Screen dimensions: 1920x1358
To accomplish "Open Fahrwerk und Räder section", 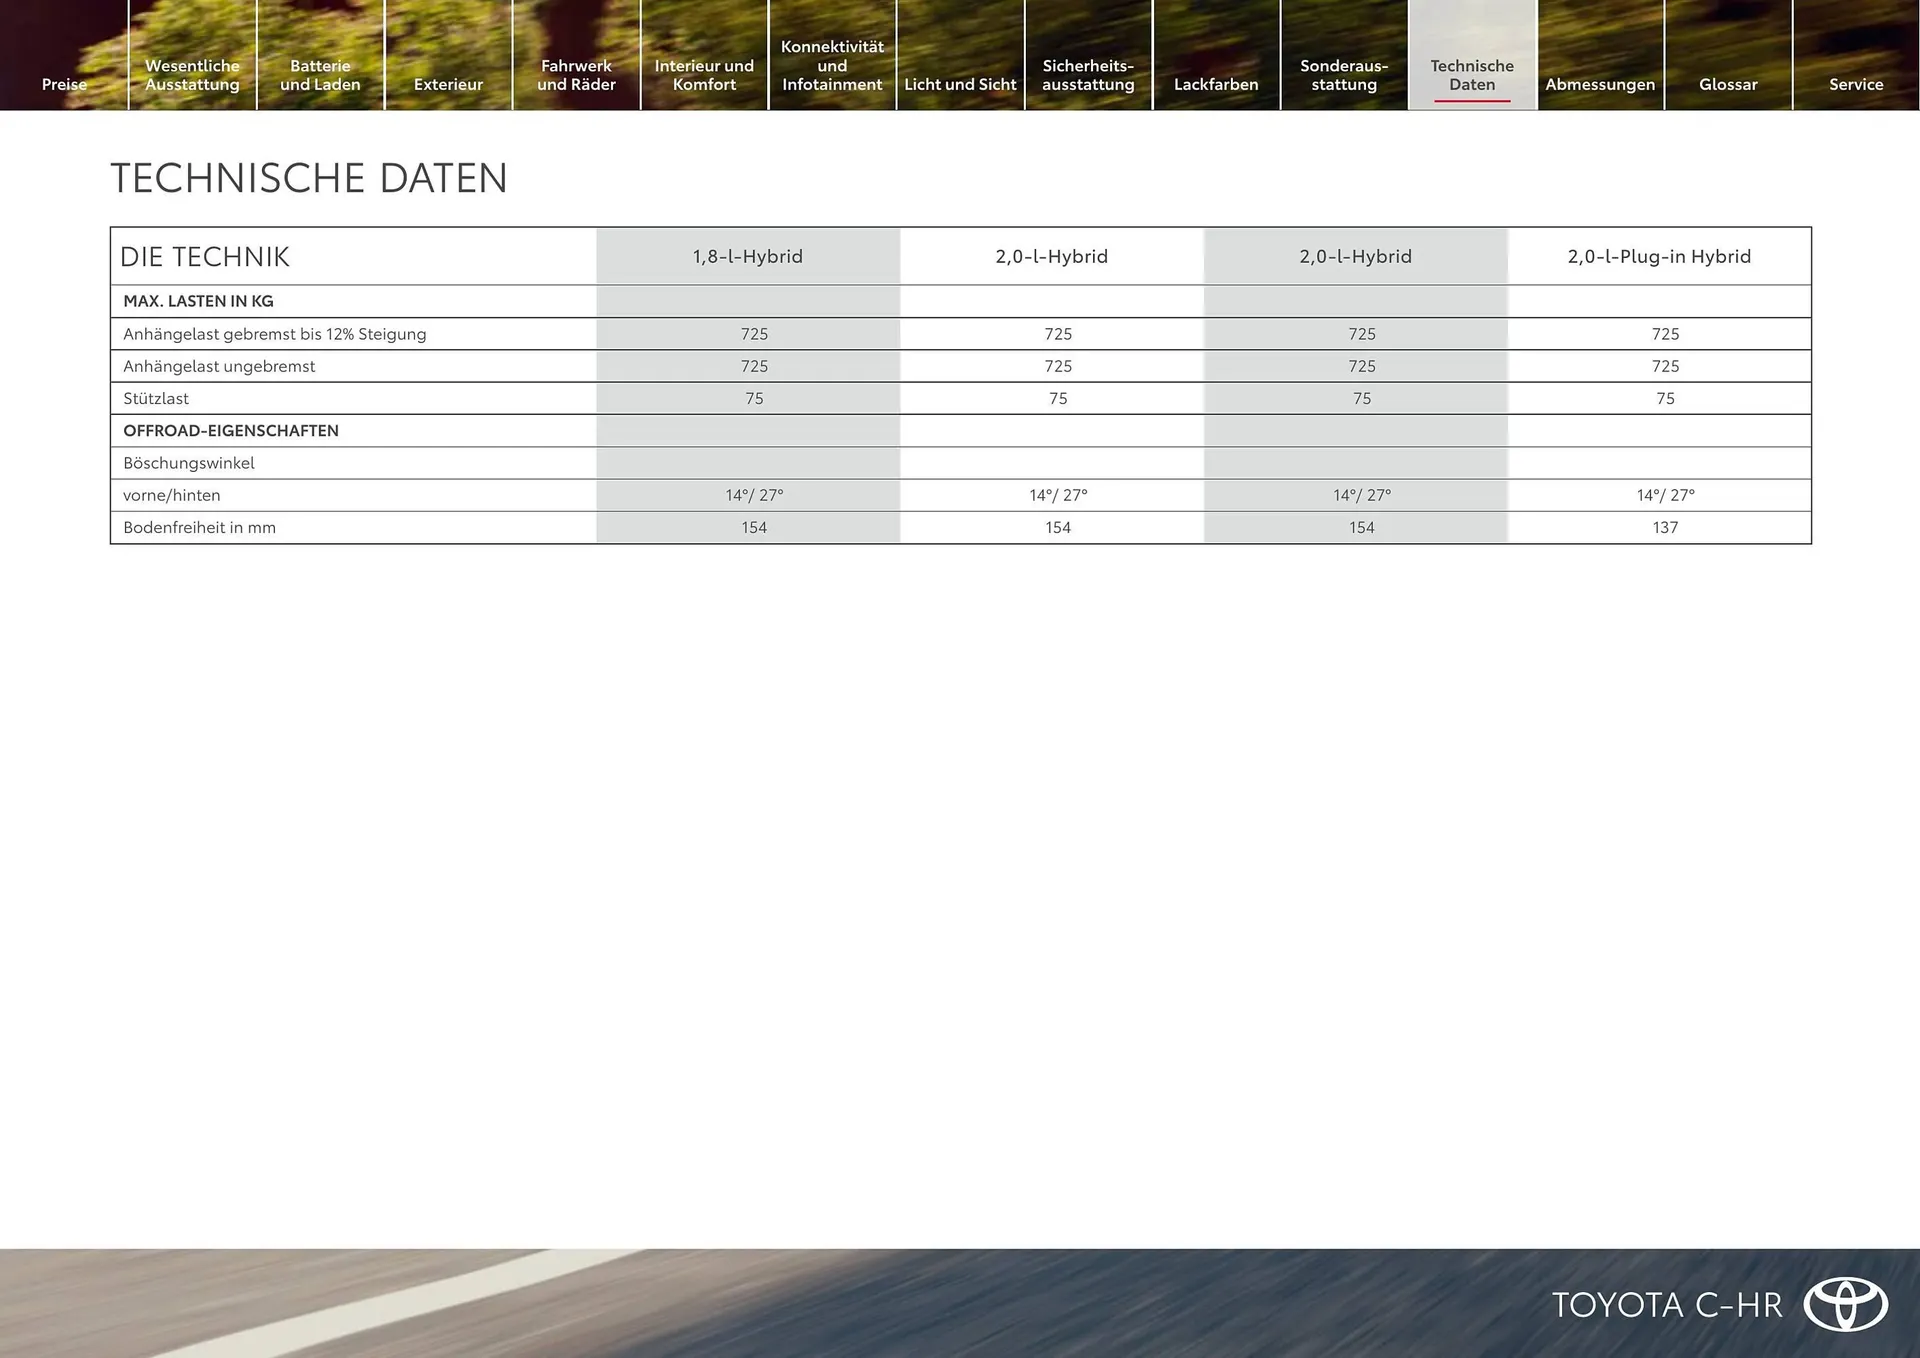I will pyautogui.click(x=576, y=75).
